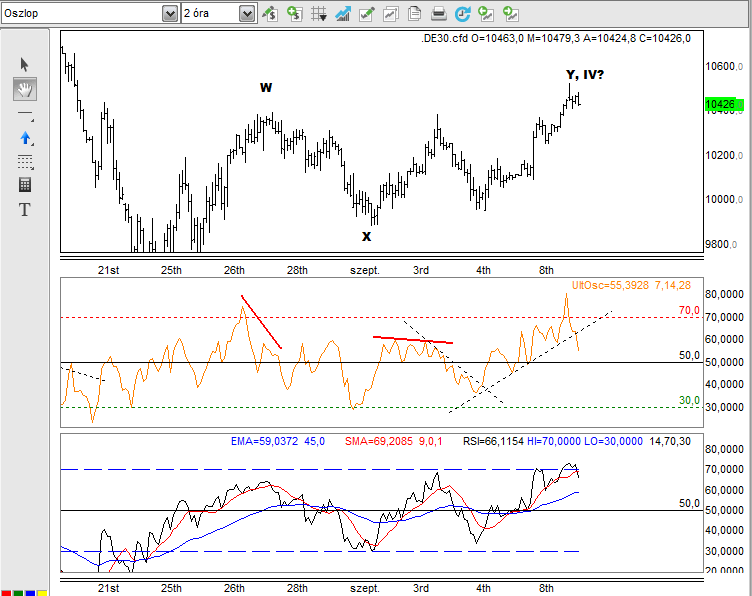752x596 pixels.
Task: Click the indicators blue-arrow chart icon
Action: point(342,13)
